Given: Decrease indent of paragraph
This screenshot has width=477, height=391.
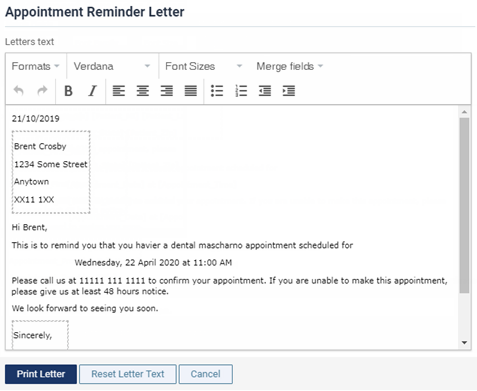Looking at the screenshot, I should pyautogui.click(x=265, y=91).
